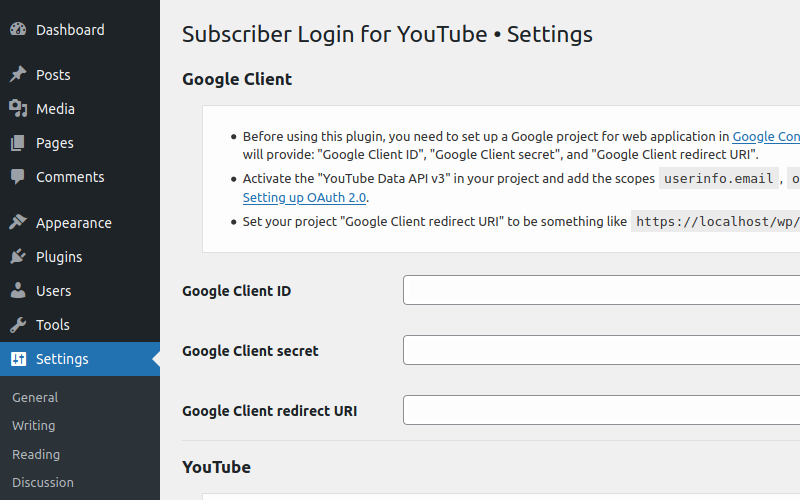Viewport: 800px width, 500px height.
Task: Open General settings submenu
Action: click(x=35, y=397)
